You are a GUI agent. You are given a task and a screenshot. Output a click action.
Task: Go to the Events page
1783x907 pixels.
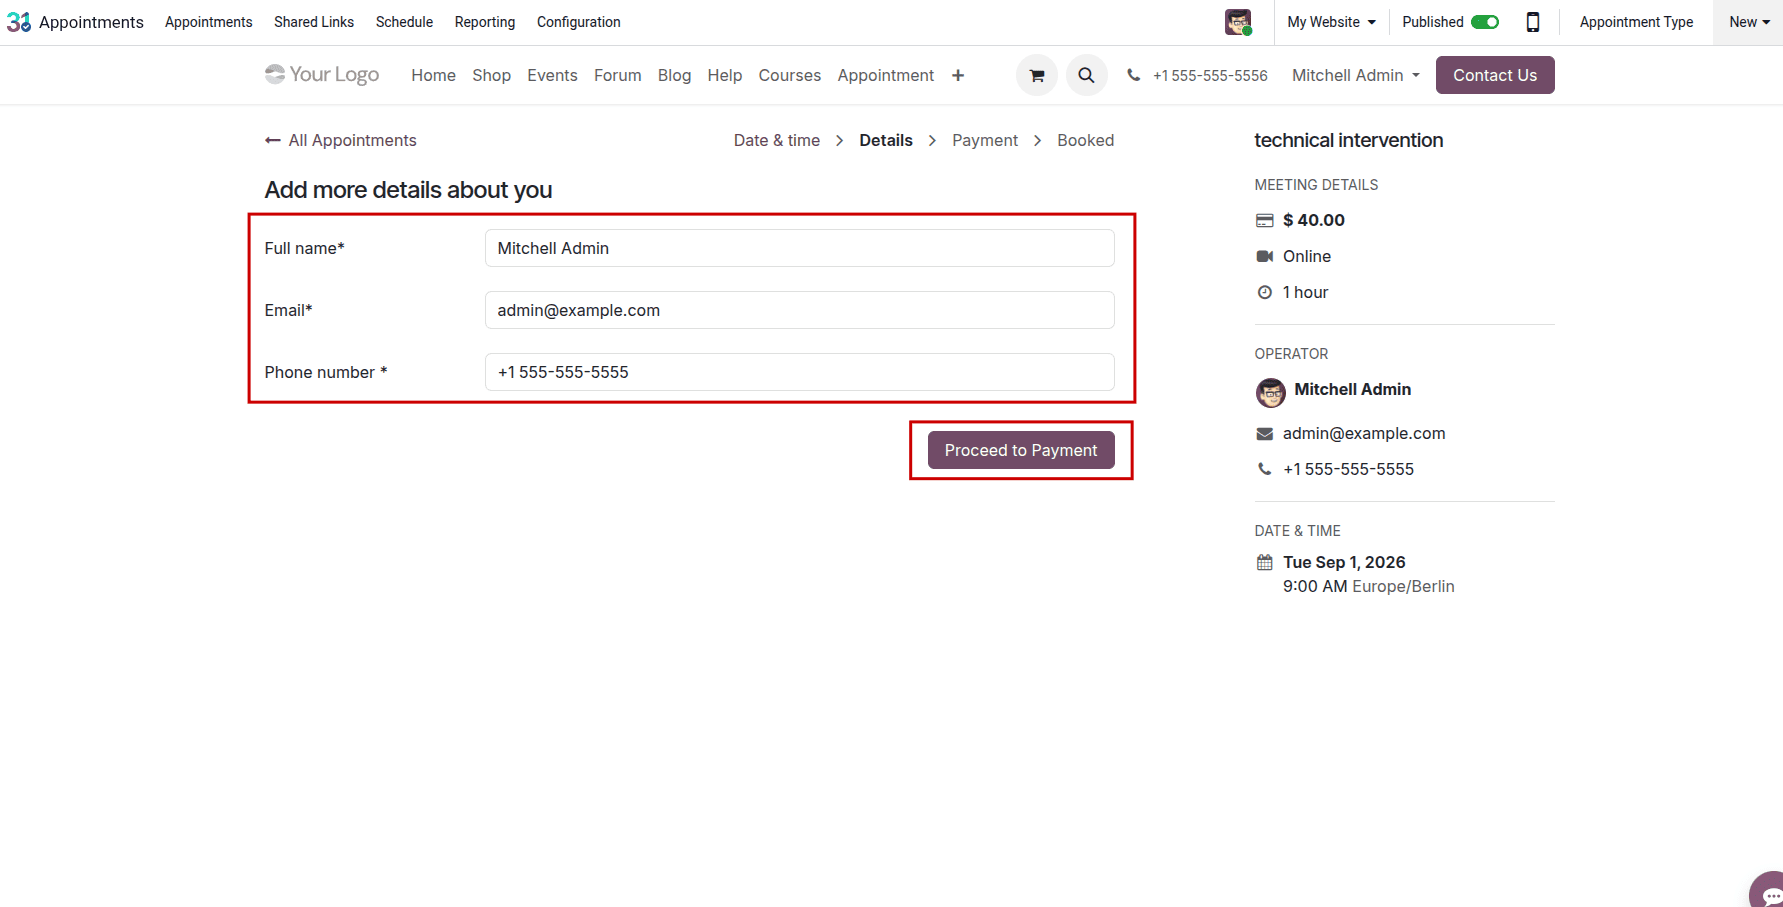[552, 75]
